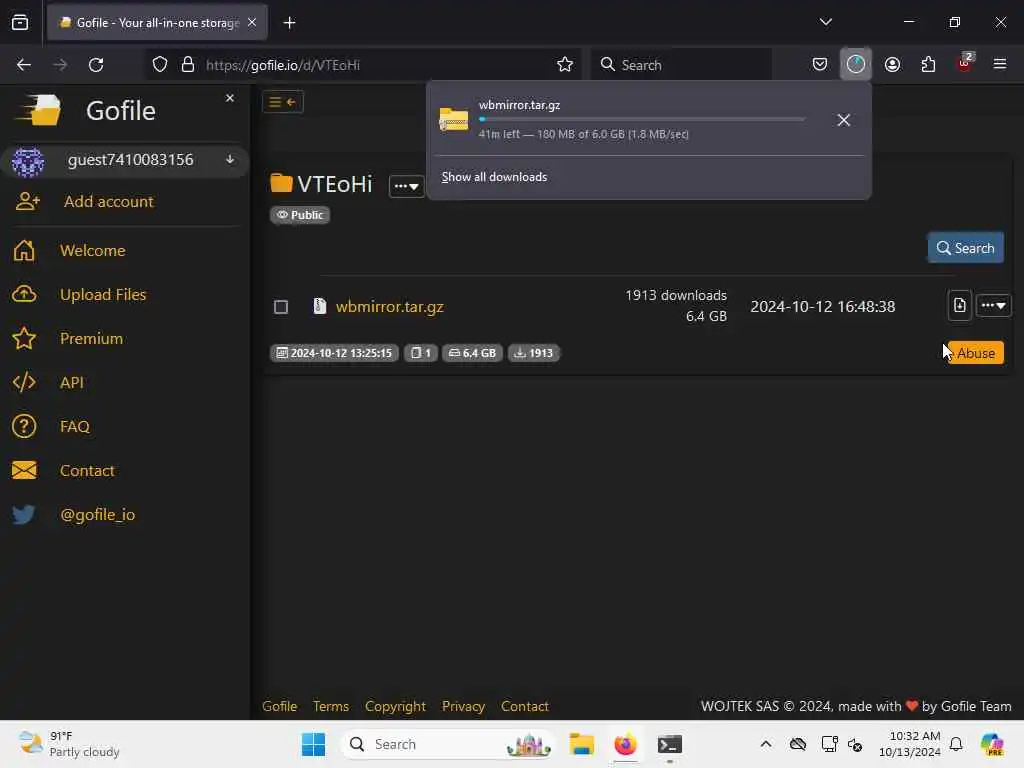Collapse the sidebar with the menu arrow button

[283, 102]
